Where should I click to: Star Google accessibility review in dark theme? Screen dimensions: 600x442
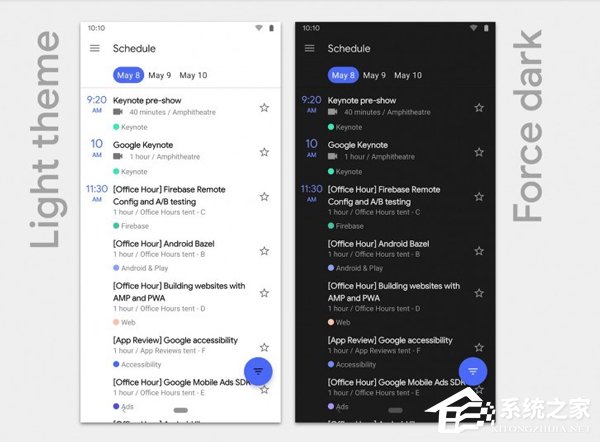(479, 347)
